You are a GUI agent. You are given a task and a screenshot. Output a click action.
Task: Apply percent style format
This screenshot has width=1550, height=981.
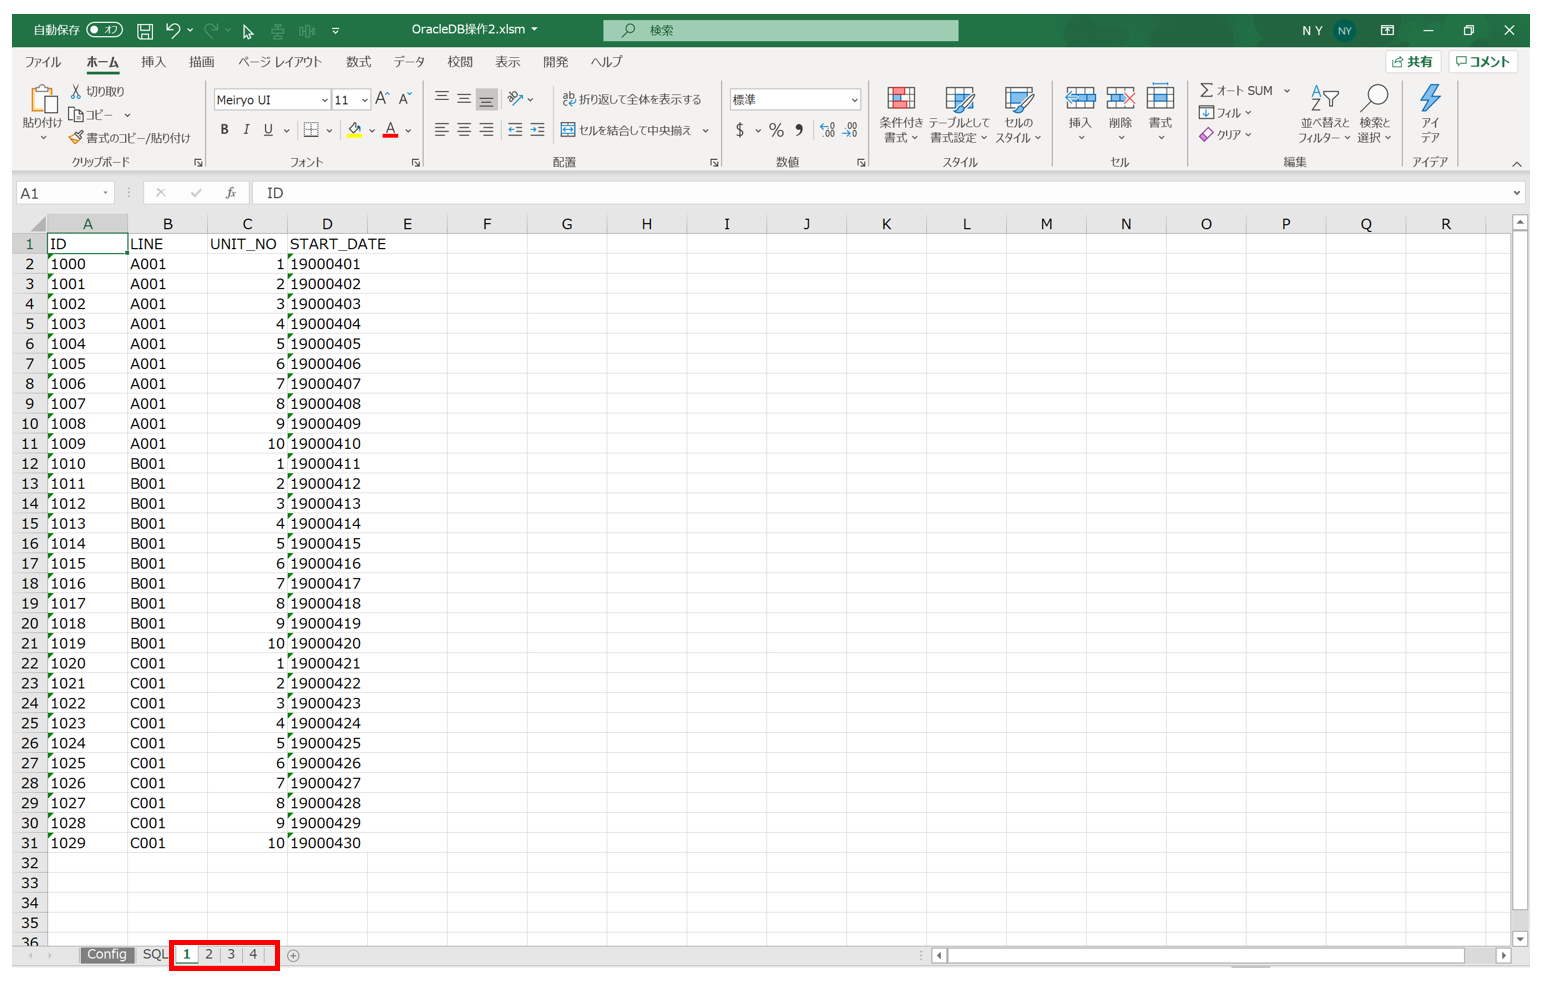pyautogui.click(x=776, y=130)
